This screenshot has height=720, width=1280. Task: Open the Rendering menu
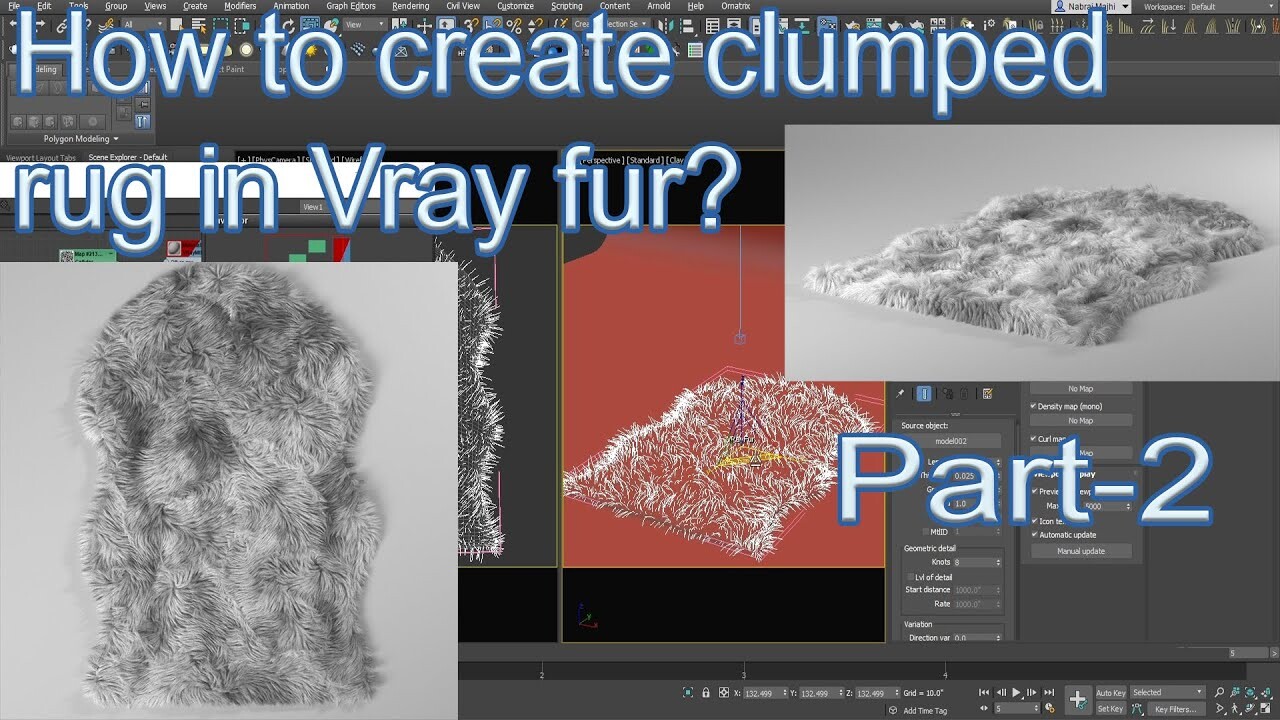pos(409,6)
